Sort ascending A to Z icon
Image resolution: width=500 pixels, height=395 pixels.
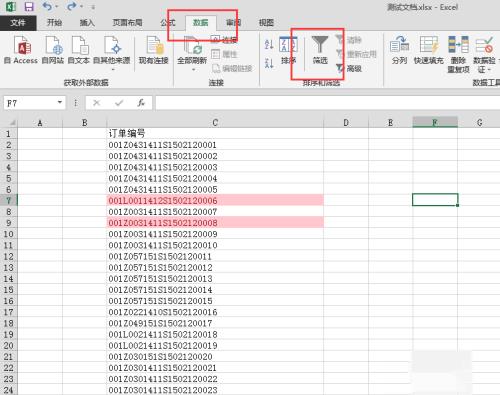pos(269,44)
